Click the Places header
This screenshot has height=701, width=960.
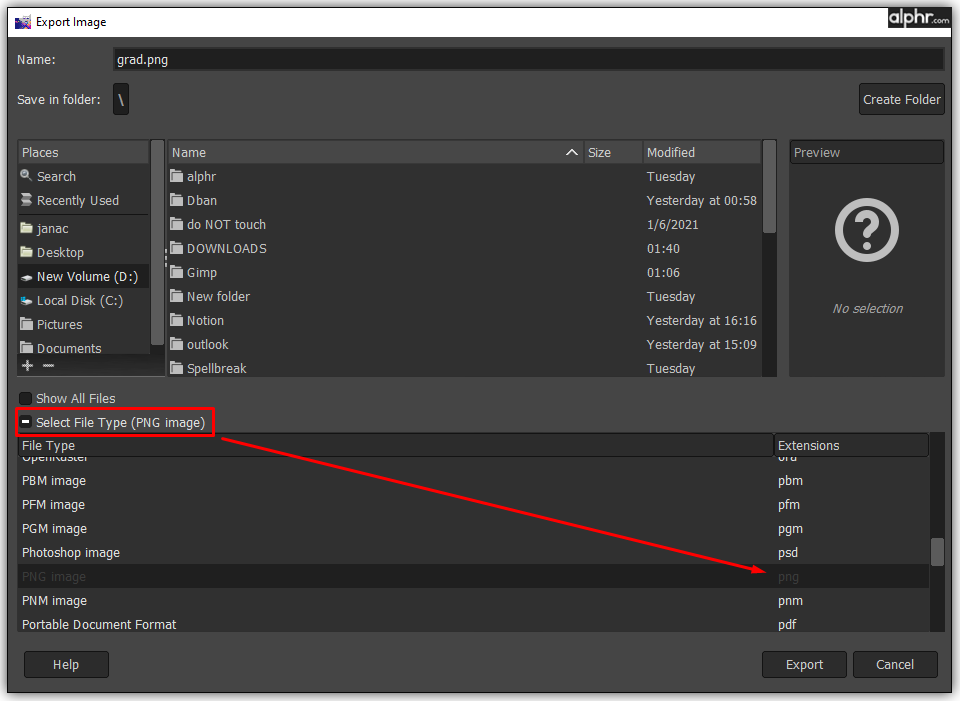(x=83, y=152)
